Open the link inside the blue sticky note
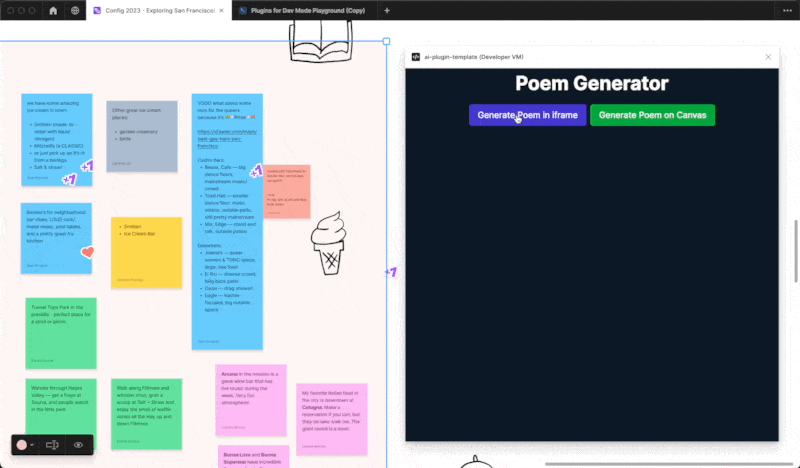 227,134
